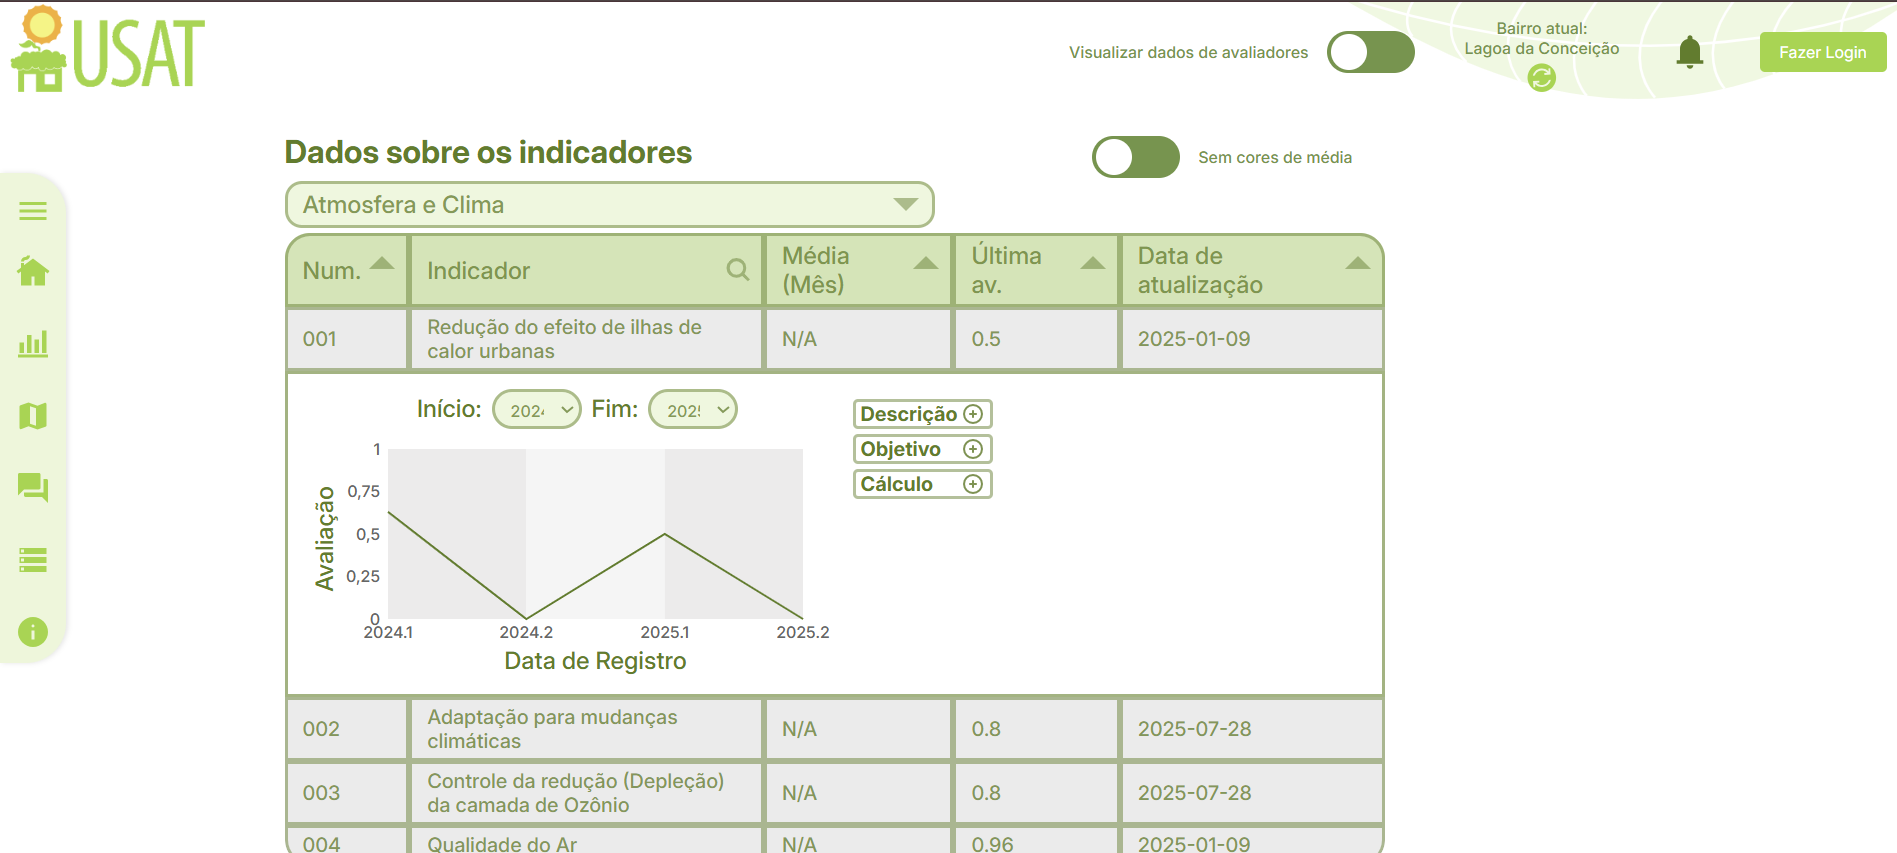1897x853 pixels.
Task: Go to home via house icon
Action: (x=33, y=271)
